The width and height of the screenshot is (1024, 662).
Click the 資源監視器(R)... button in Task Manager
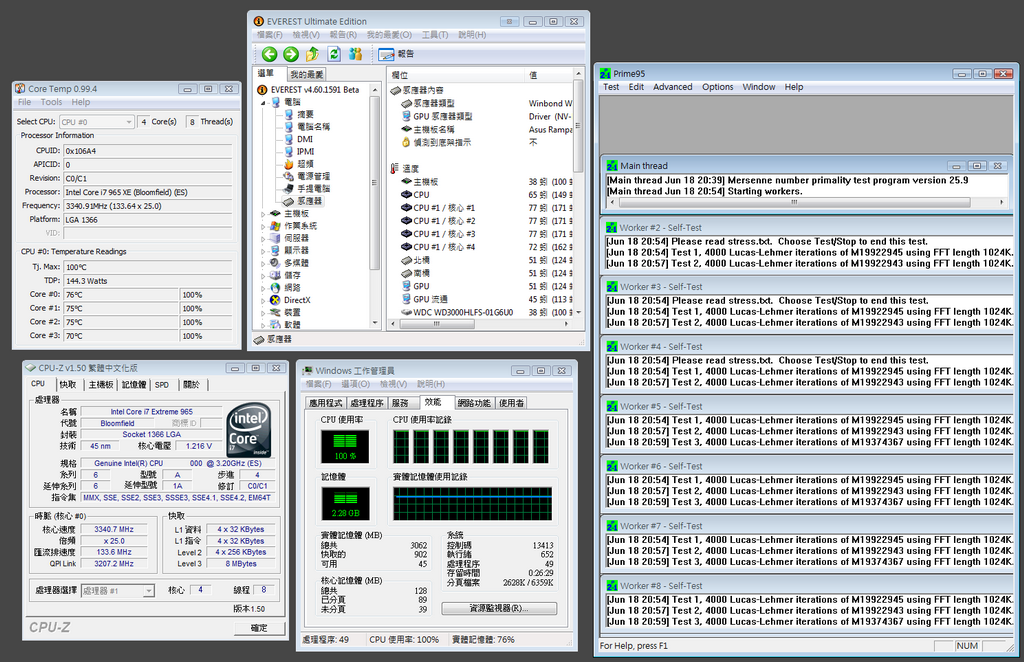click(499, 608)
